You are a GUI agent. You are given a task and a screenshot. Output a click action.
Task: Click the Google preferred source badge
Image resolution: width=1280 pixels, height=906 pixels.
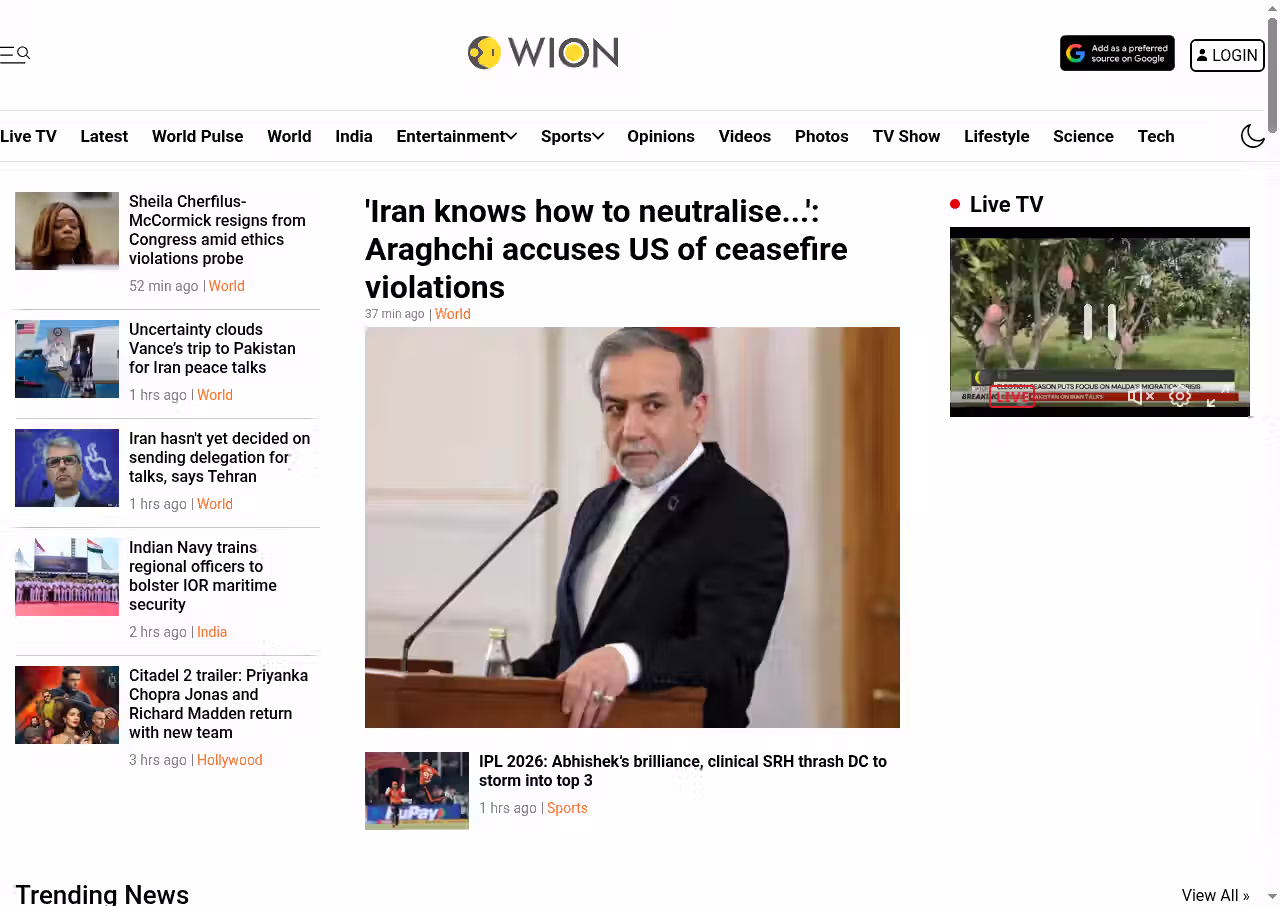pos(1117,54)
